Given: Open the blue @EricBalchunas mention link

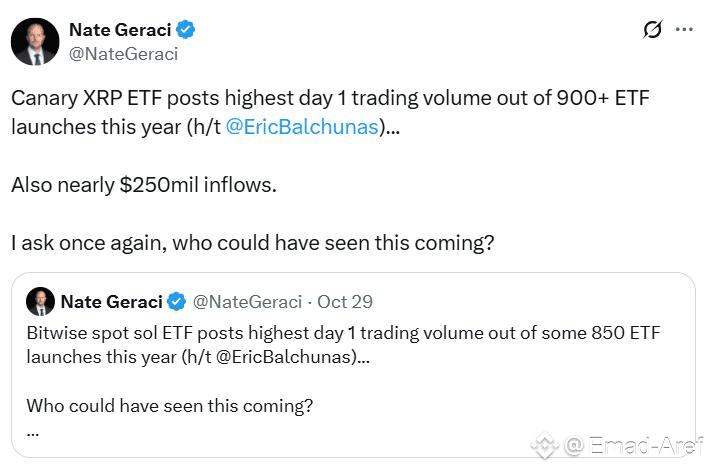Looking at the screenshot, I should (x=302, y=127).
